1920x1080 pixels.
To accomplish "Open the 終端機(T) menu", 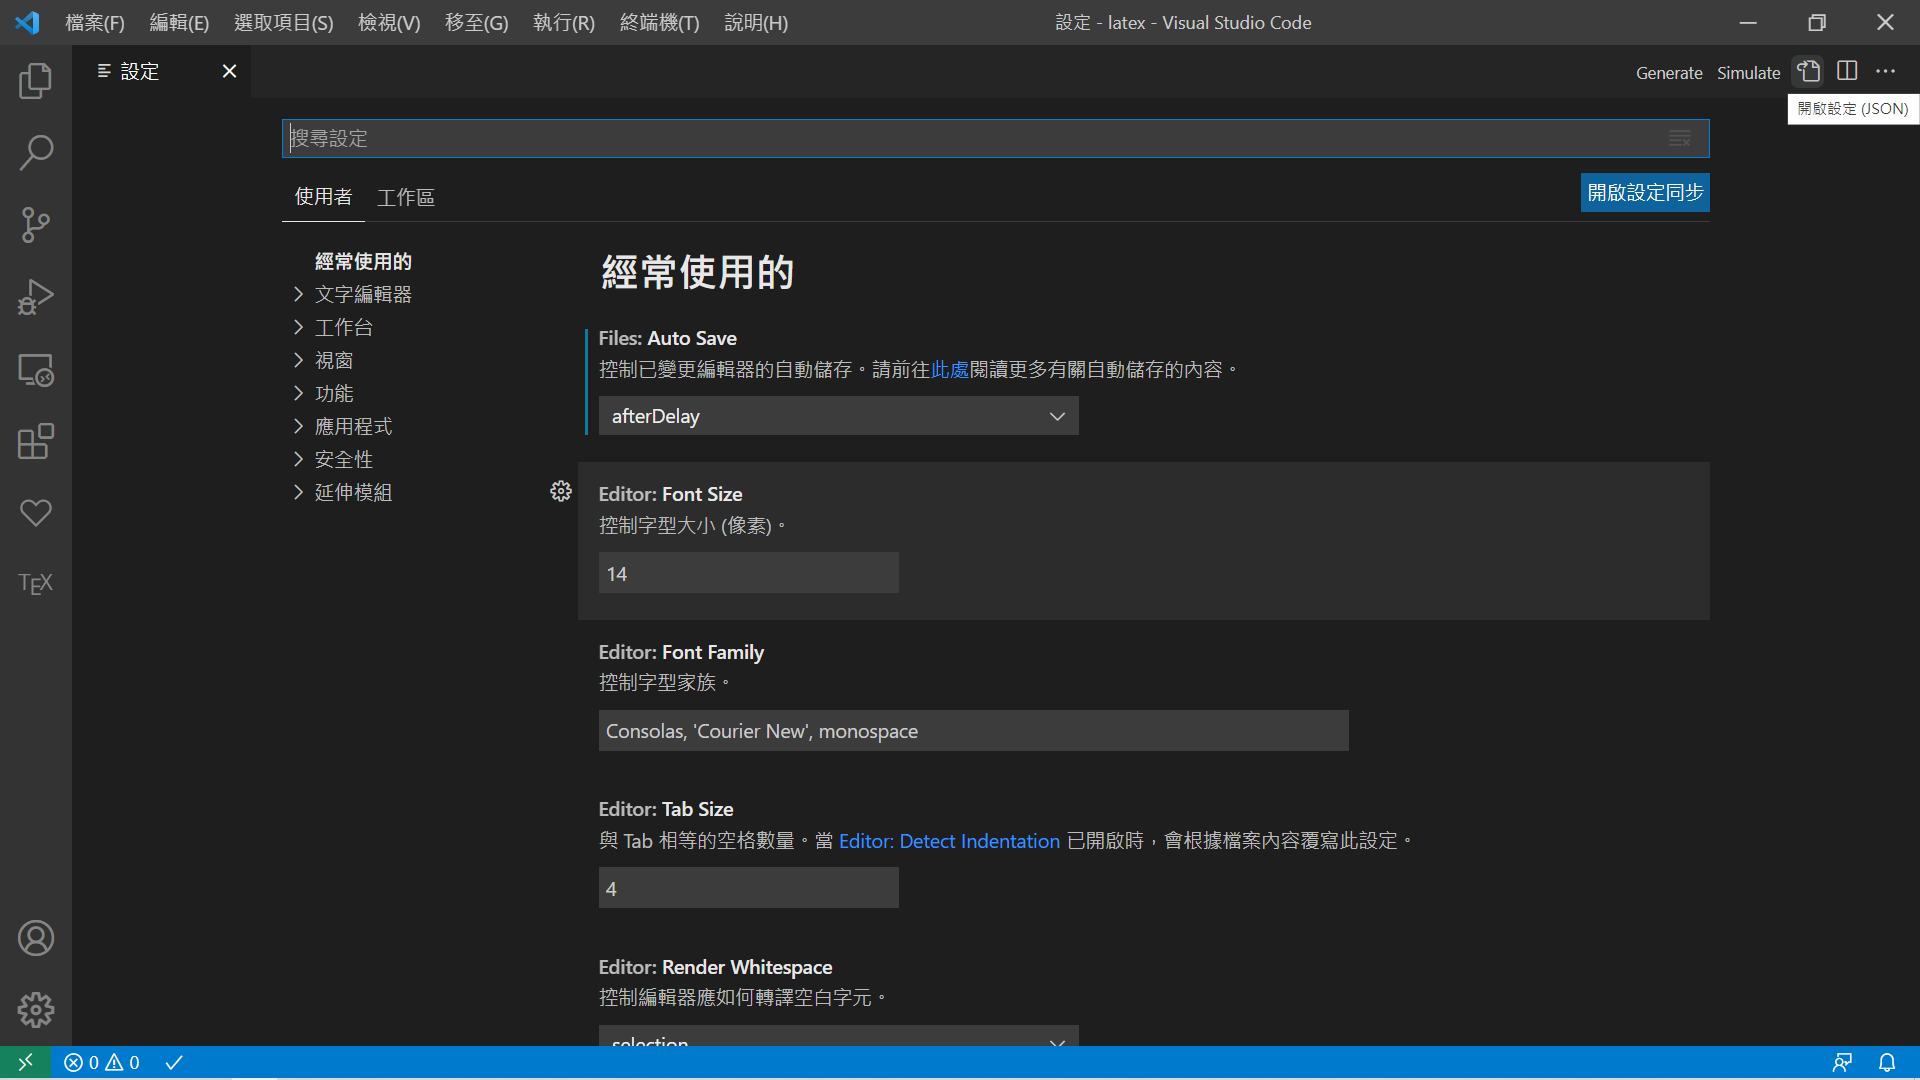I will pos(659,22).
